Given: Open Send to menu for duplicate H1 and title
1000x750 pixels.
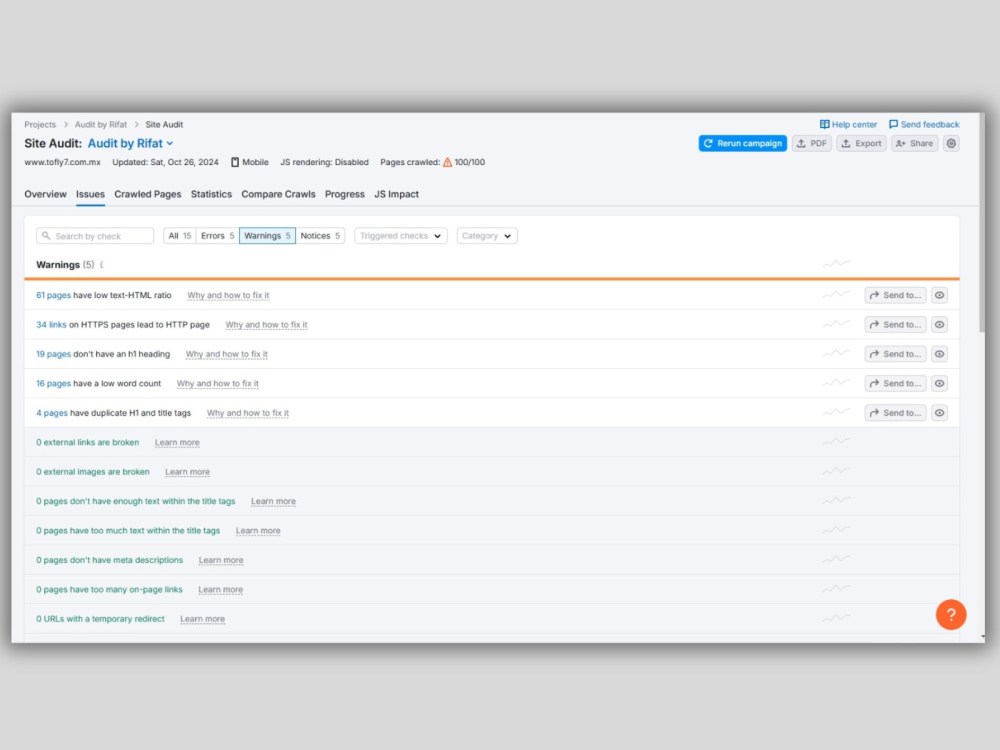Looking at the screenshot, I should [x=895, y=413].
